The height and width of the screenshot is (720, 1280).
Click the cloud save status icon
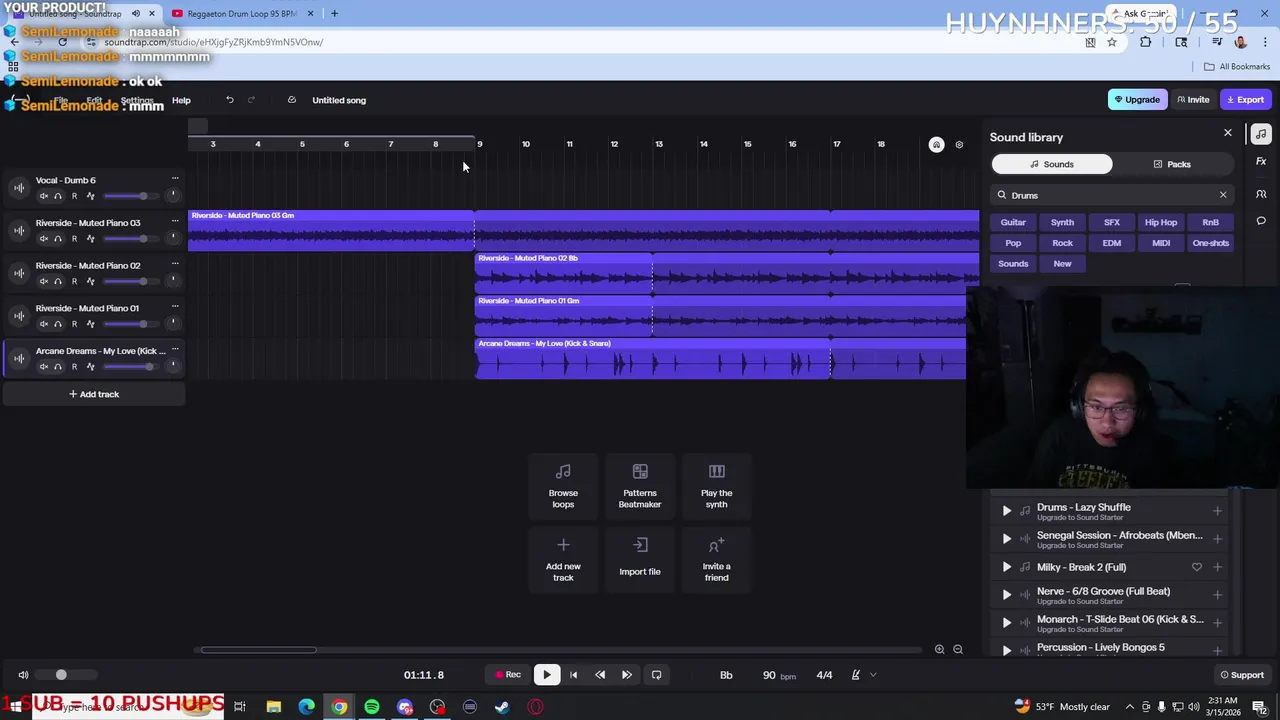click(x=291, y=100)
